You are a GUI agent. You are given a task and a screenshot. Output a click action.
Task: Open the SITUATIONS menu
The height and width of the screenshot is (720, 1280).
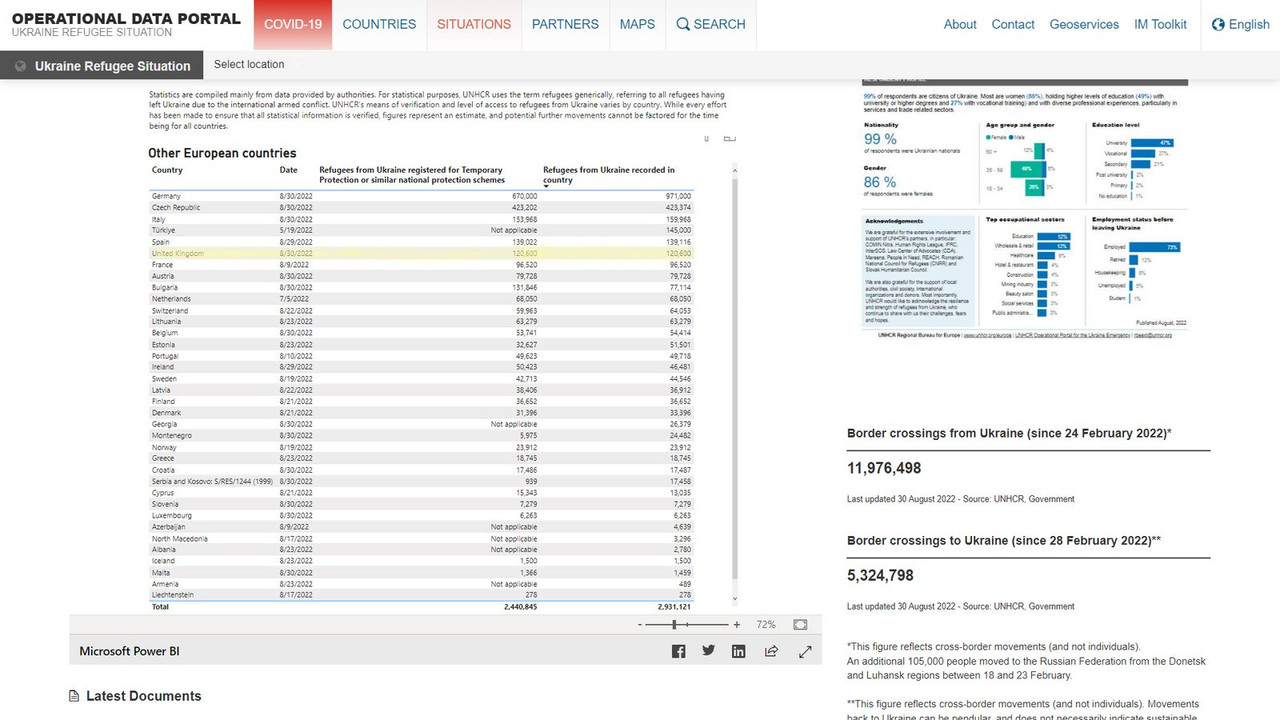coord(474,24)
